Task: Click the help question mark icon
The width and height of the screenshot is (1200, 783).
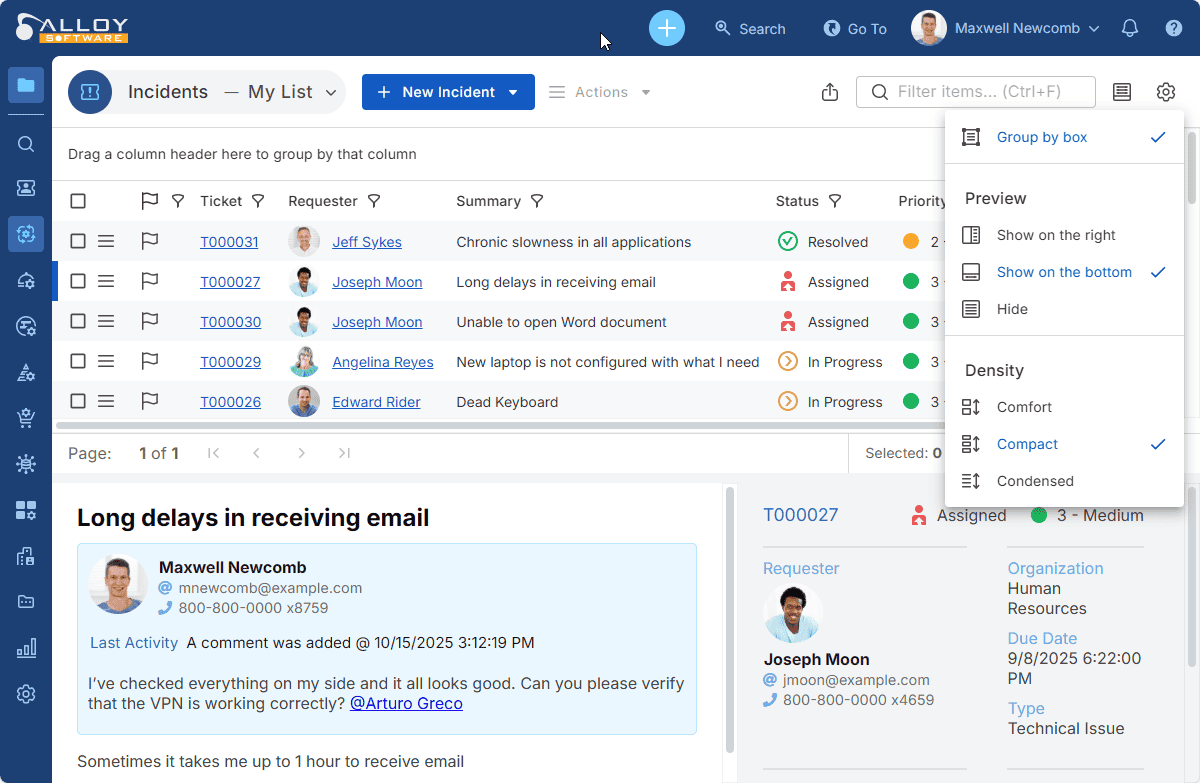Action: click(x=1174, y=28)
